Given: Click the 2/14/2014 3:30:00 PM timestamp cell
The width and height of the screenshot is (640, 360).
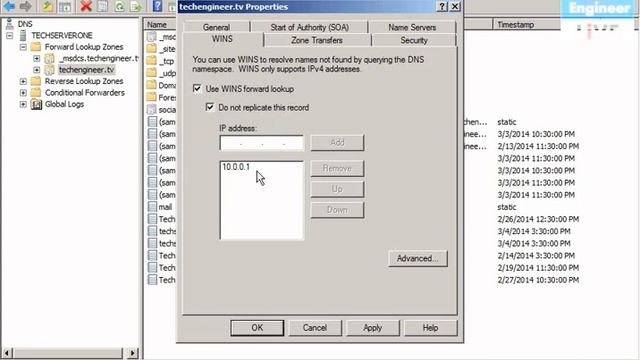Looking at the screenshot, I should tap(536, 256).
